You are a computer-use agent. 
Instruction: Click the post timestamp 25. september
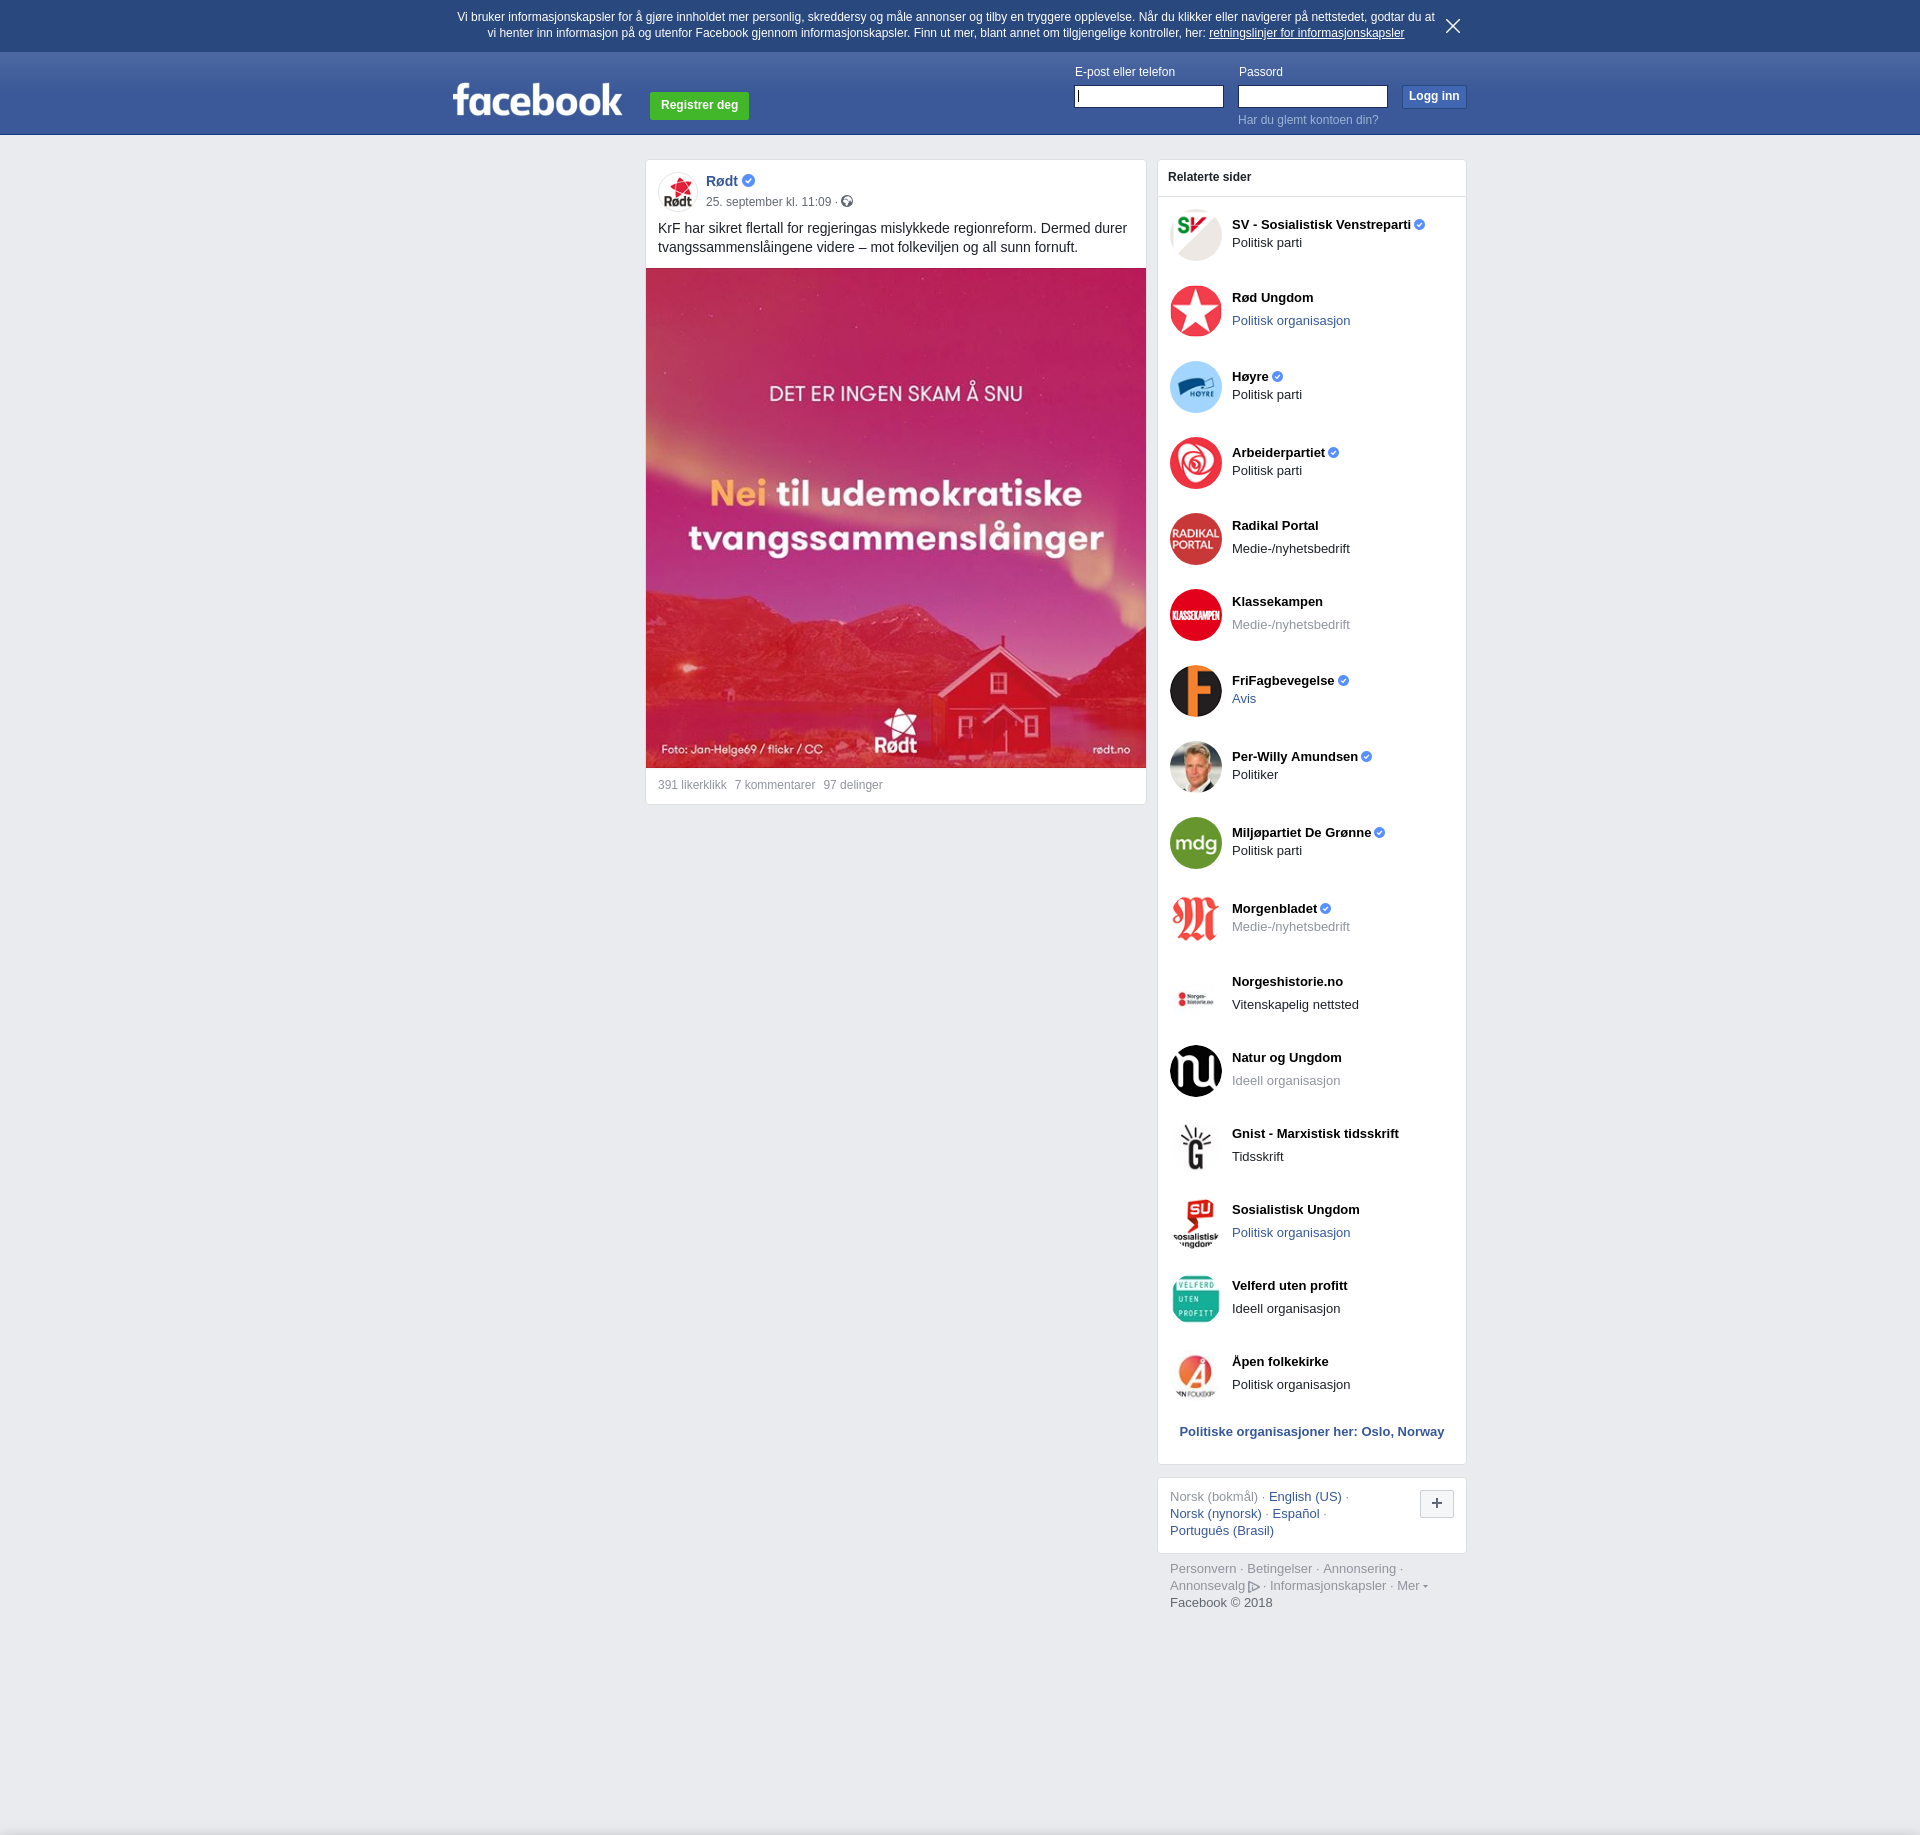(768, 202)
